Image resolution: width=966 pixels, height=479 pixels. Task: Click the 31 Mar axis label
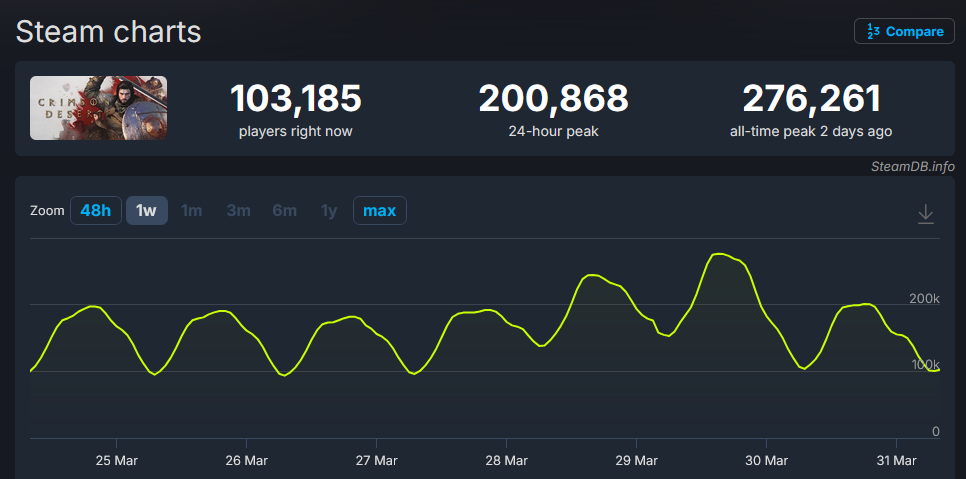896,461
